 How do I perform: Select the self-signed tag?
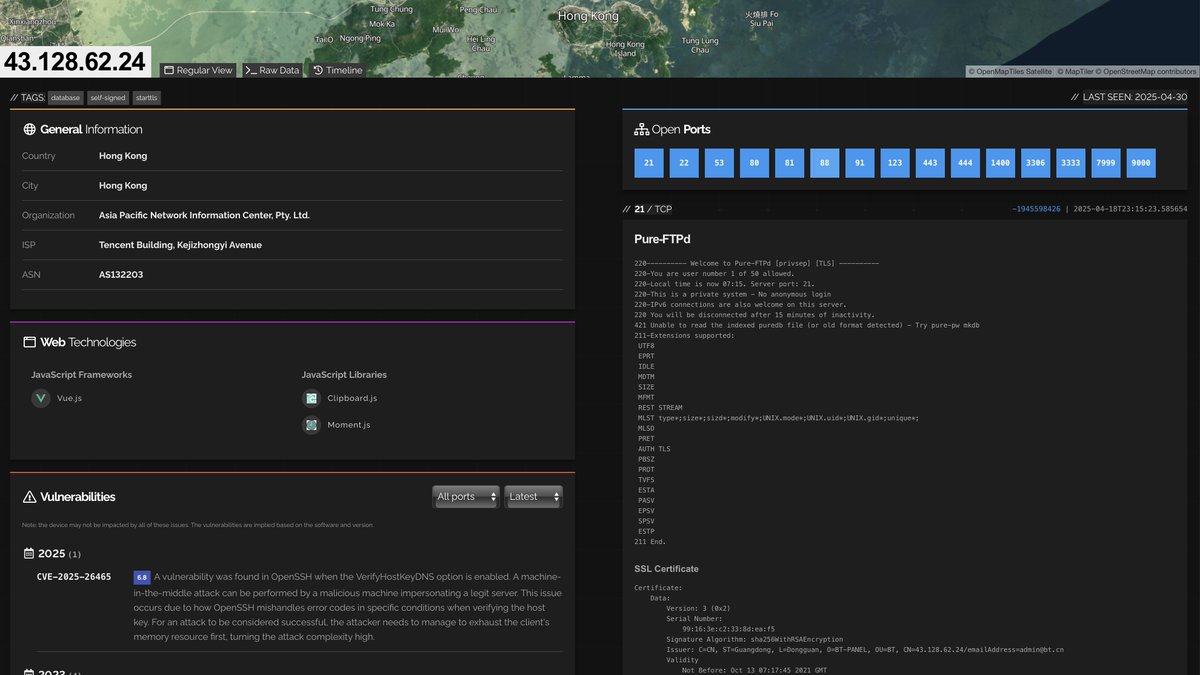108,98
